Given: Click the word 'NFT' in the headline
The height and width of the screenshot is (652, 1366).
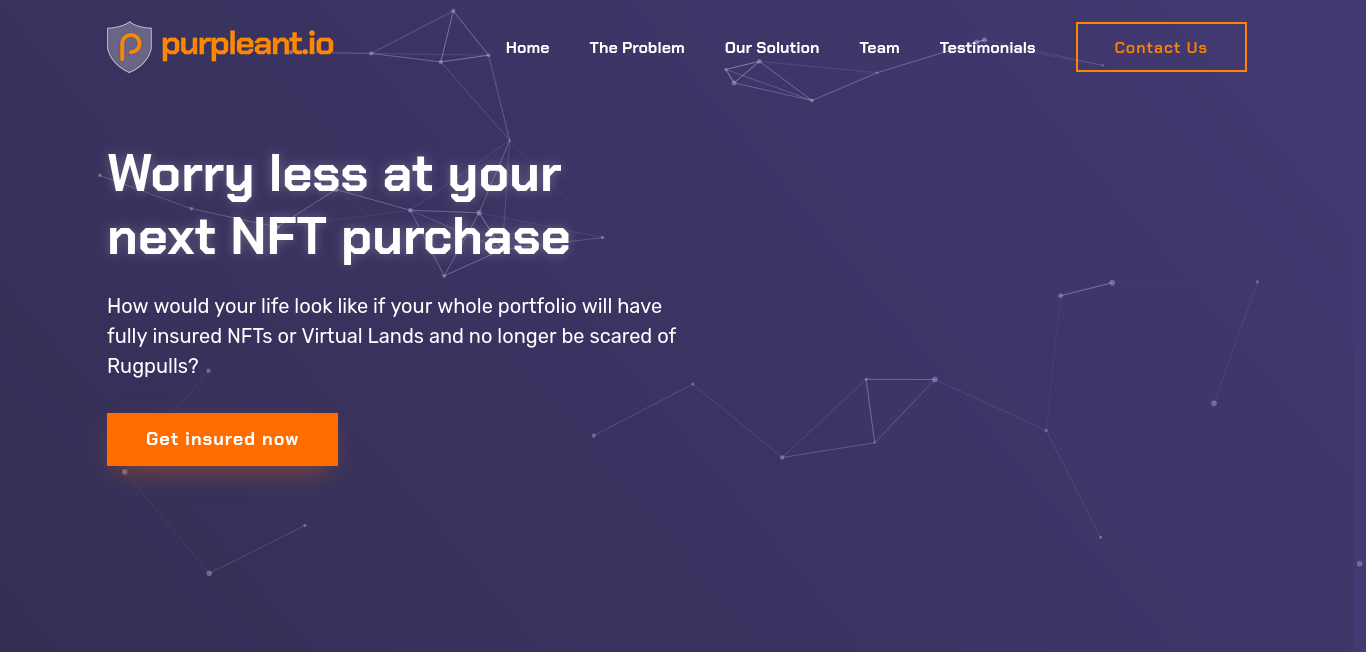Looking at the screenshot, I should (278, 238).
